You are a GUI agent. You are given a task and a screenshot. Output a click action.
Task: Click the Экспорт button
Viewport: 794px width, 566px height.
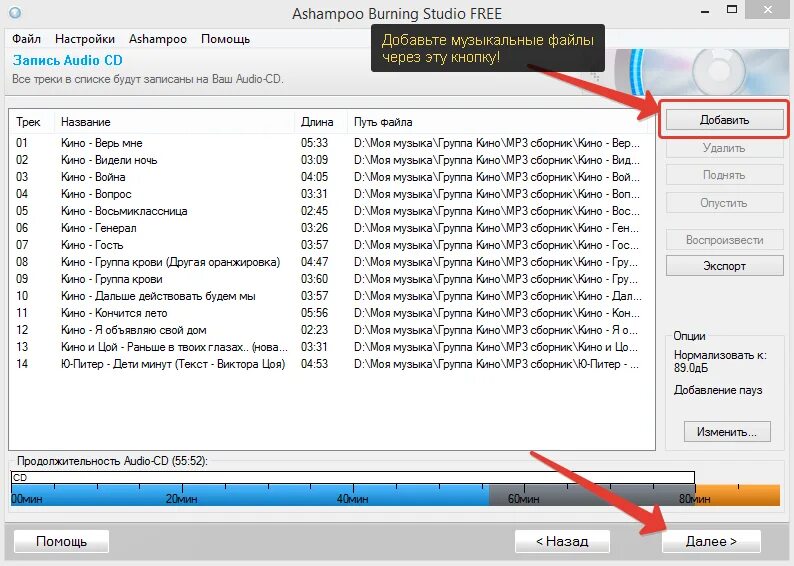pyautogui.click(x=724, y=266)
